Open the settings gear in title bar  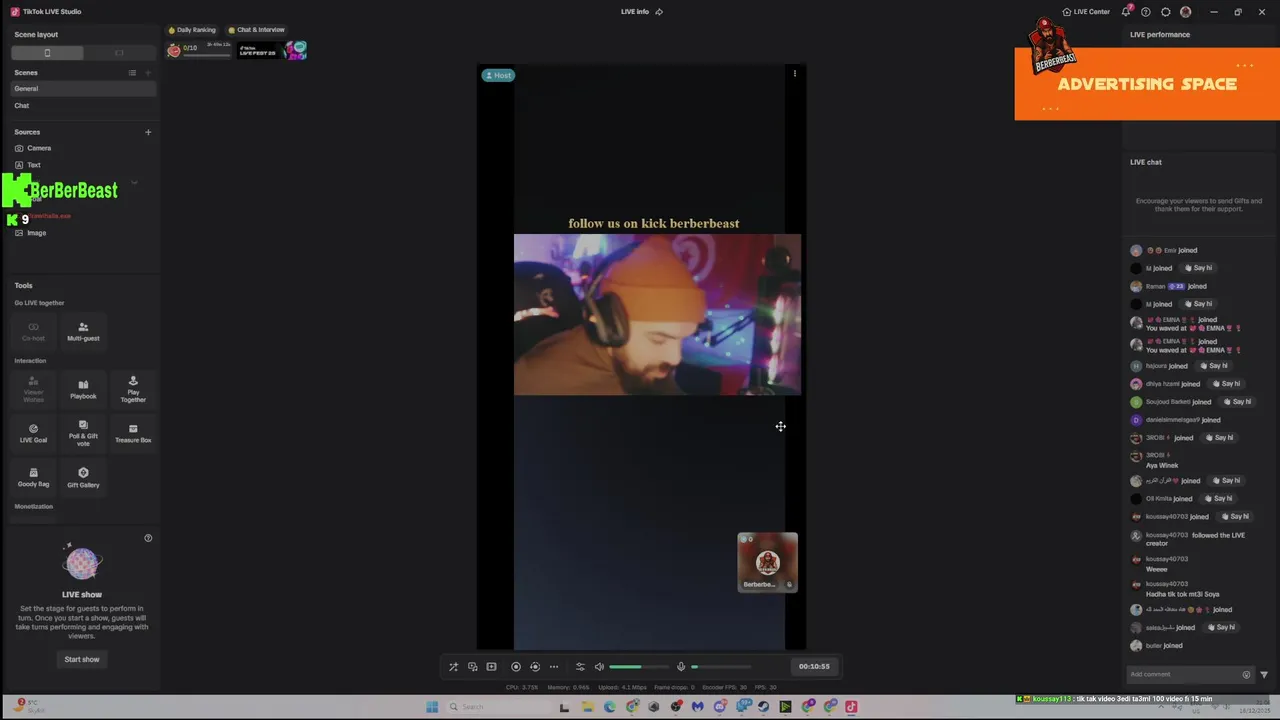point(1166,12)
